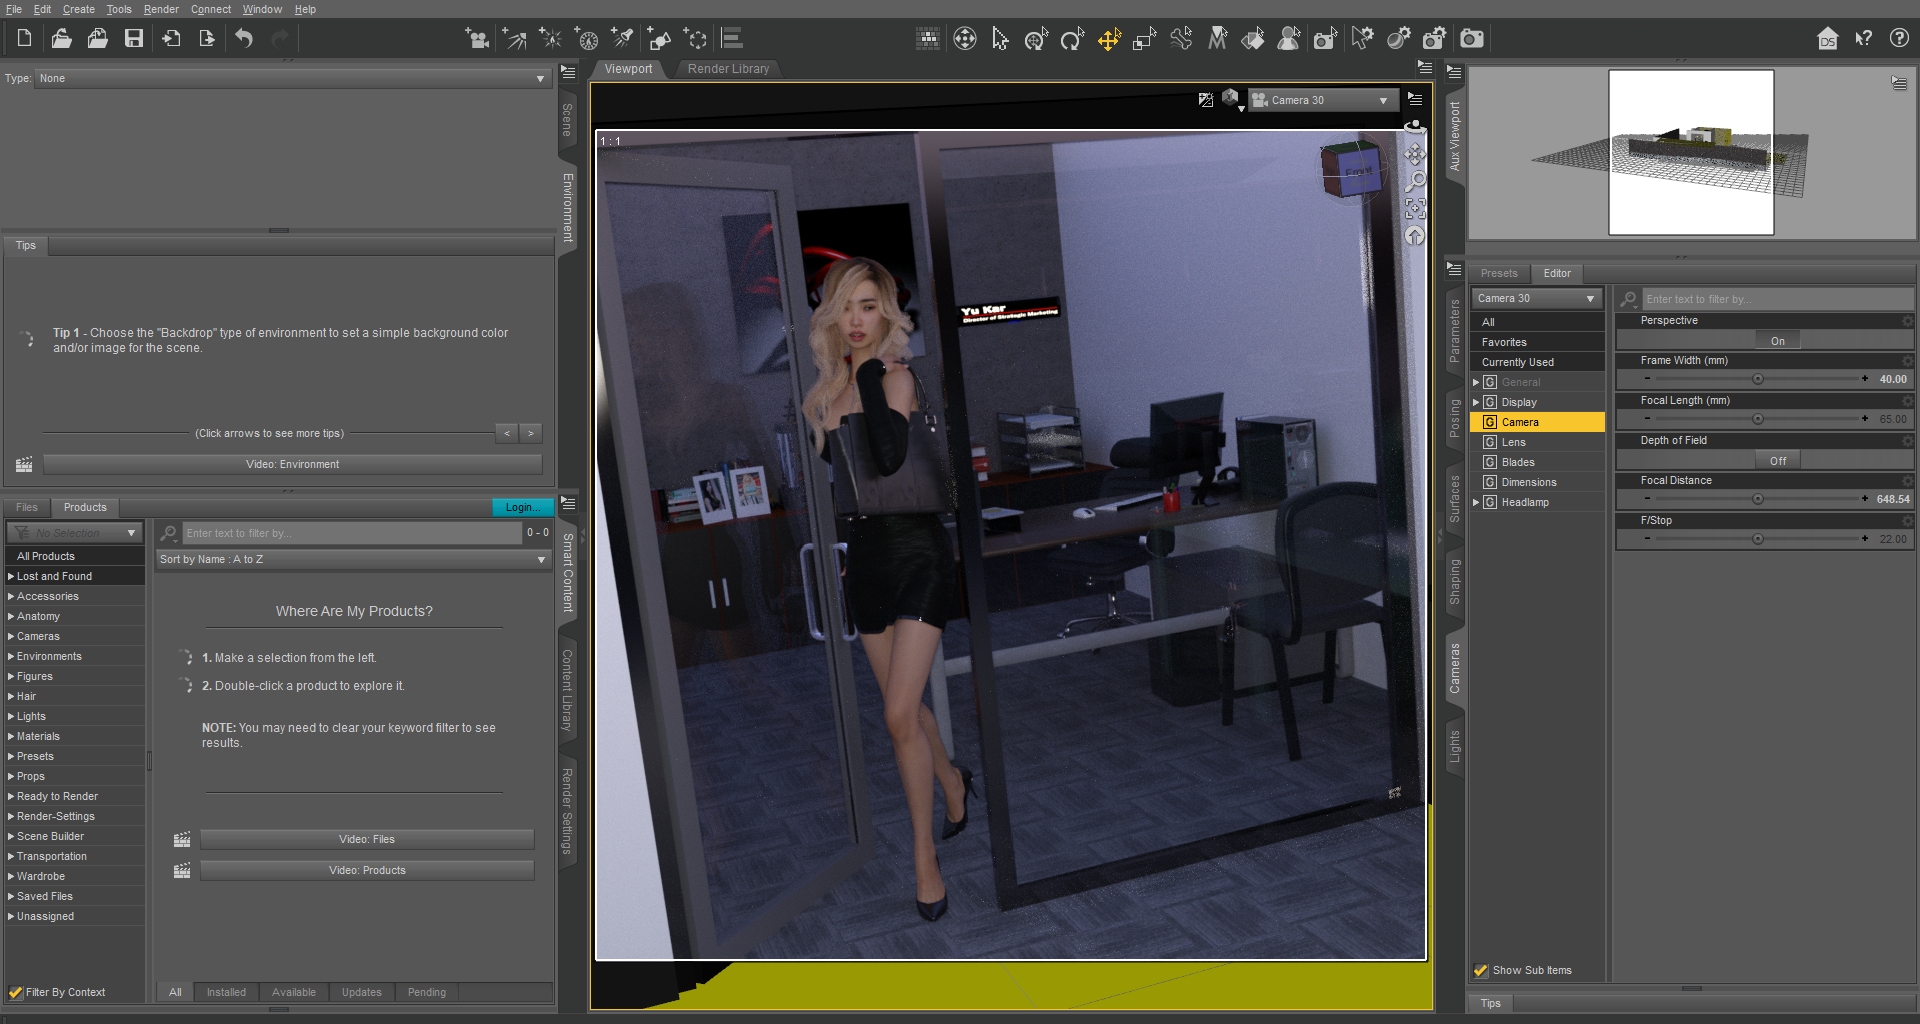
Task: Expand the Environments category
Action: pos(11,656)
